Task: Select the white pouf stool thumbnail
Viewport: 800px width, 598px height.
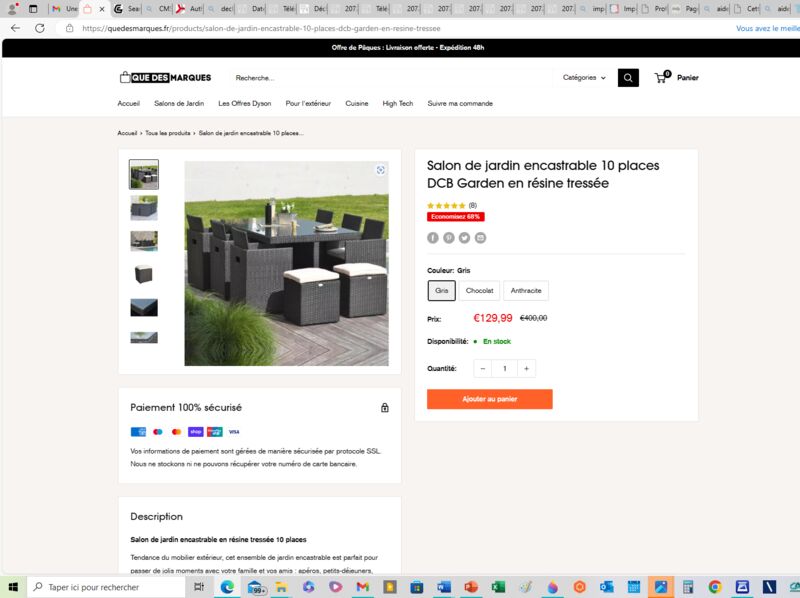Action: point(144,274)
